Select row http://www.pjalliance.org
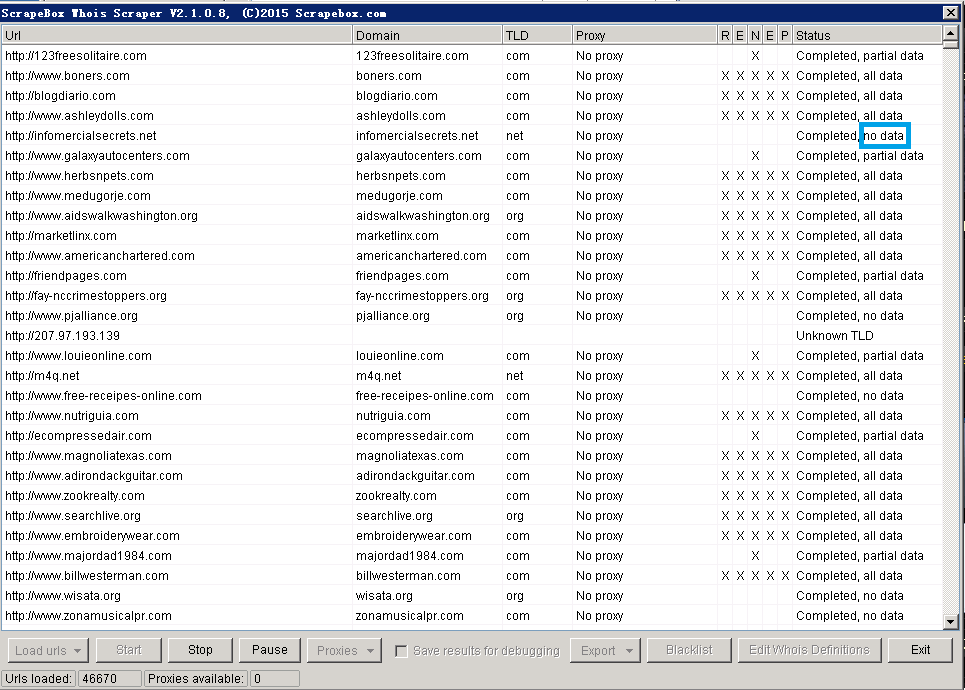The image size is (965, 690). (471, 316)
